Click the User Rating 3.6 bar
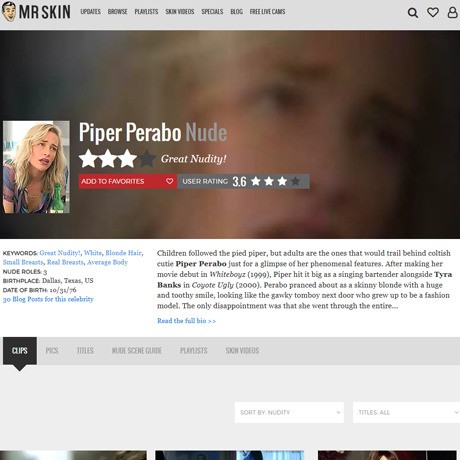Screen dimensions: 460x460 [x=243, y=181]
